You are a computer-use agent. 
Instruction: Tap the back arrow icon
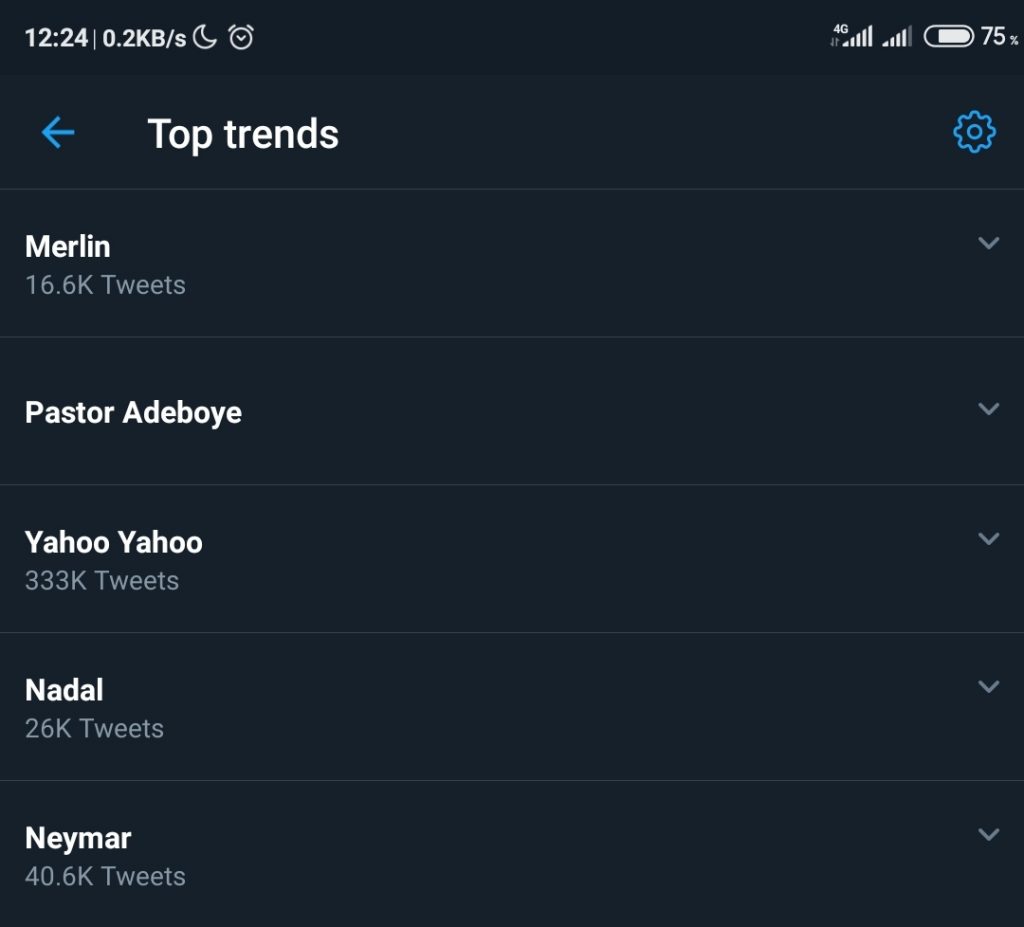pyautogui.click(x=58, y=133)
